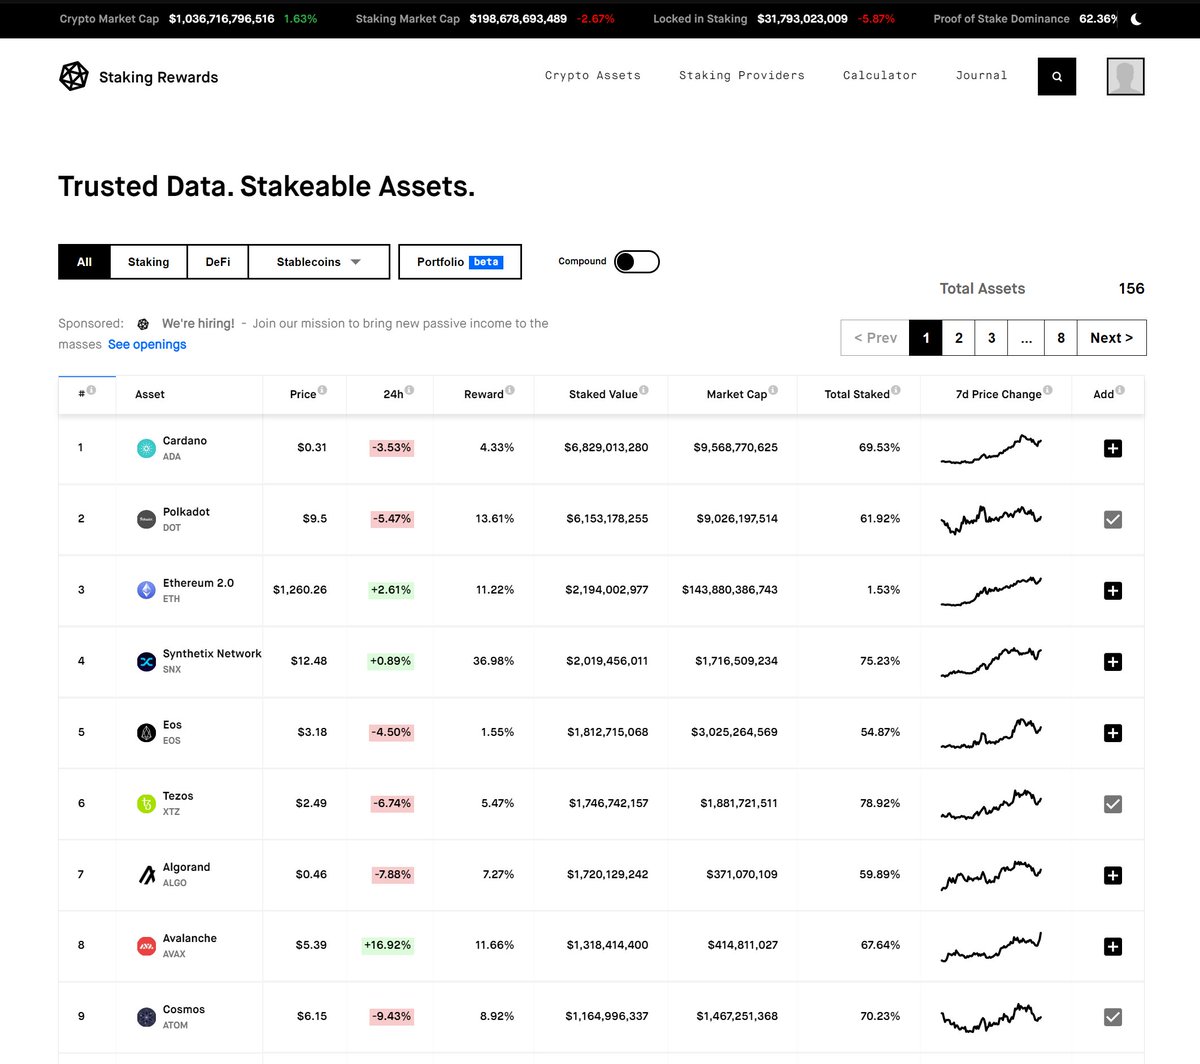The image size is (1200, 1064).
Task: Click the Tezos coin icon
Action: pos(146,803)
